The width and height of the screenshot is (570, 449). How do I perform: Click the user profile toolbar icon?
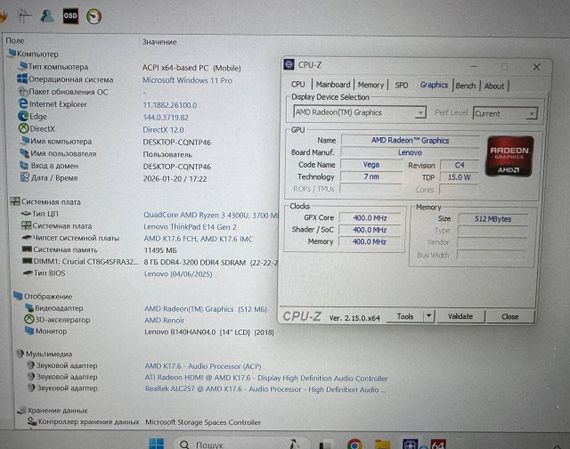[x=47, y=16]
